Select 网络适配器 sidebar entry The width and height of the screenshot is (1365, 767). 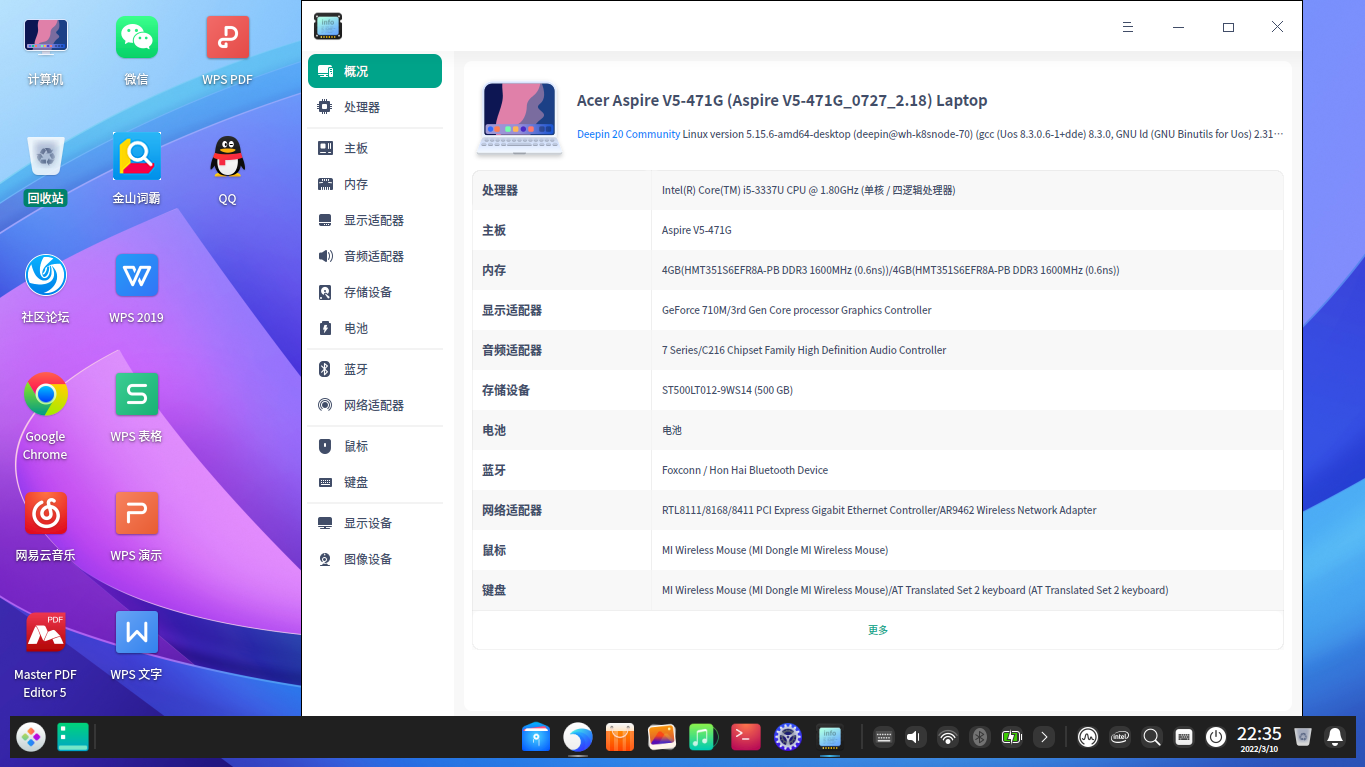[375, 405]
